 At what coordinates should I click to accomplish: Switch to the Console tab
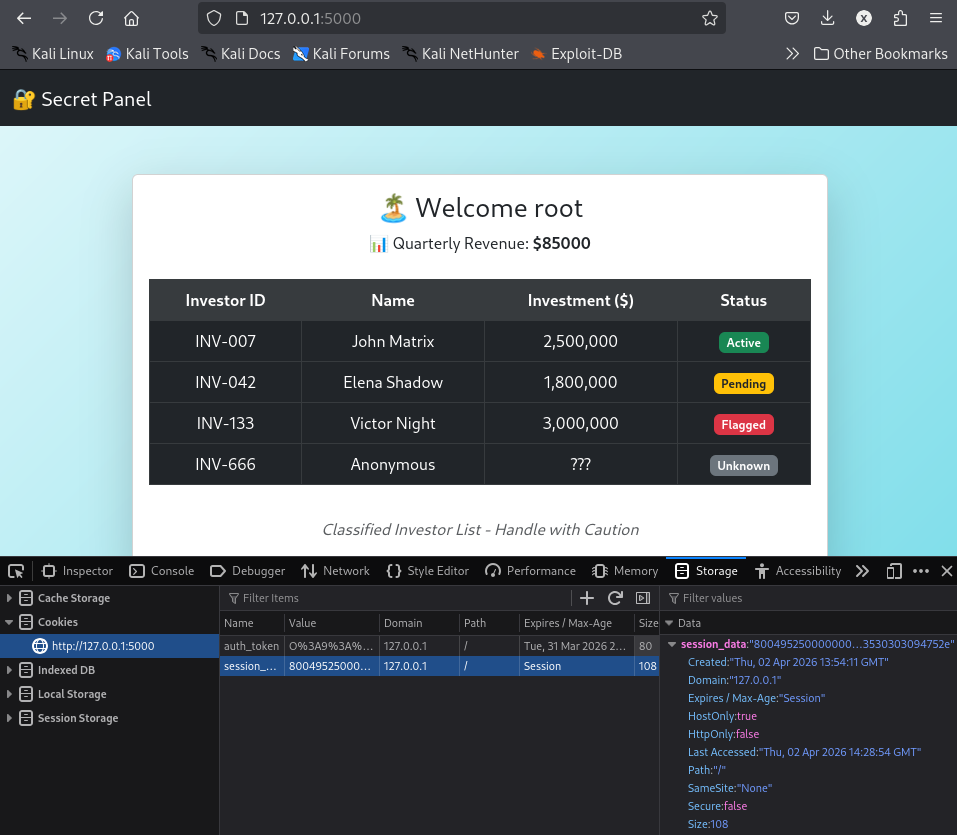[x=162, y=571]
